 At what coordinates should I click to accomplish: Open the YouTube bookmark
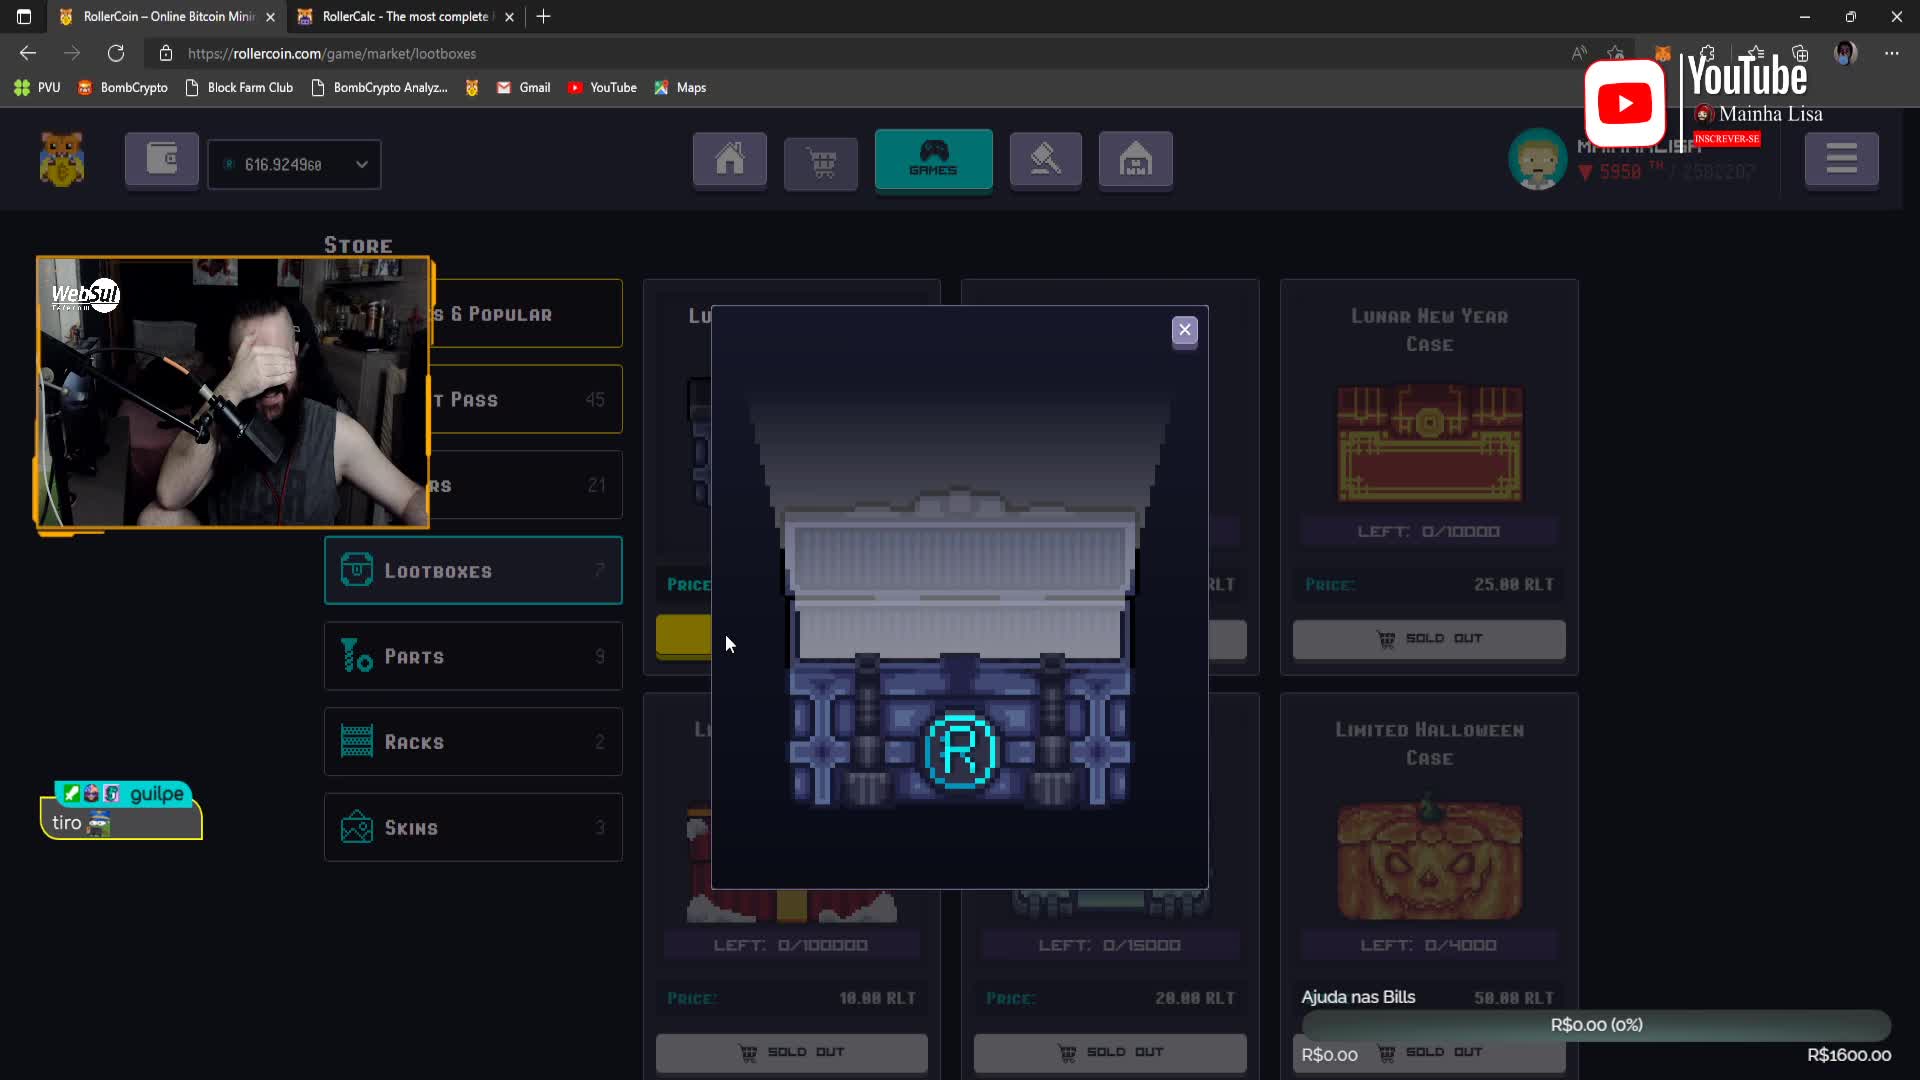(x=602, y=88)
